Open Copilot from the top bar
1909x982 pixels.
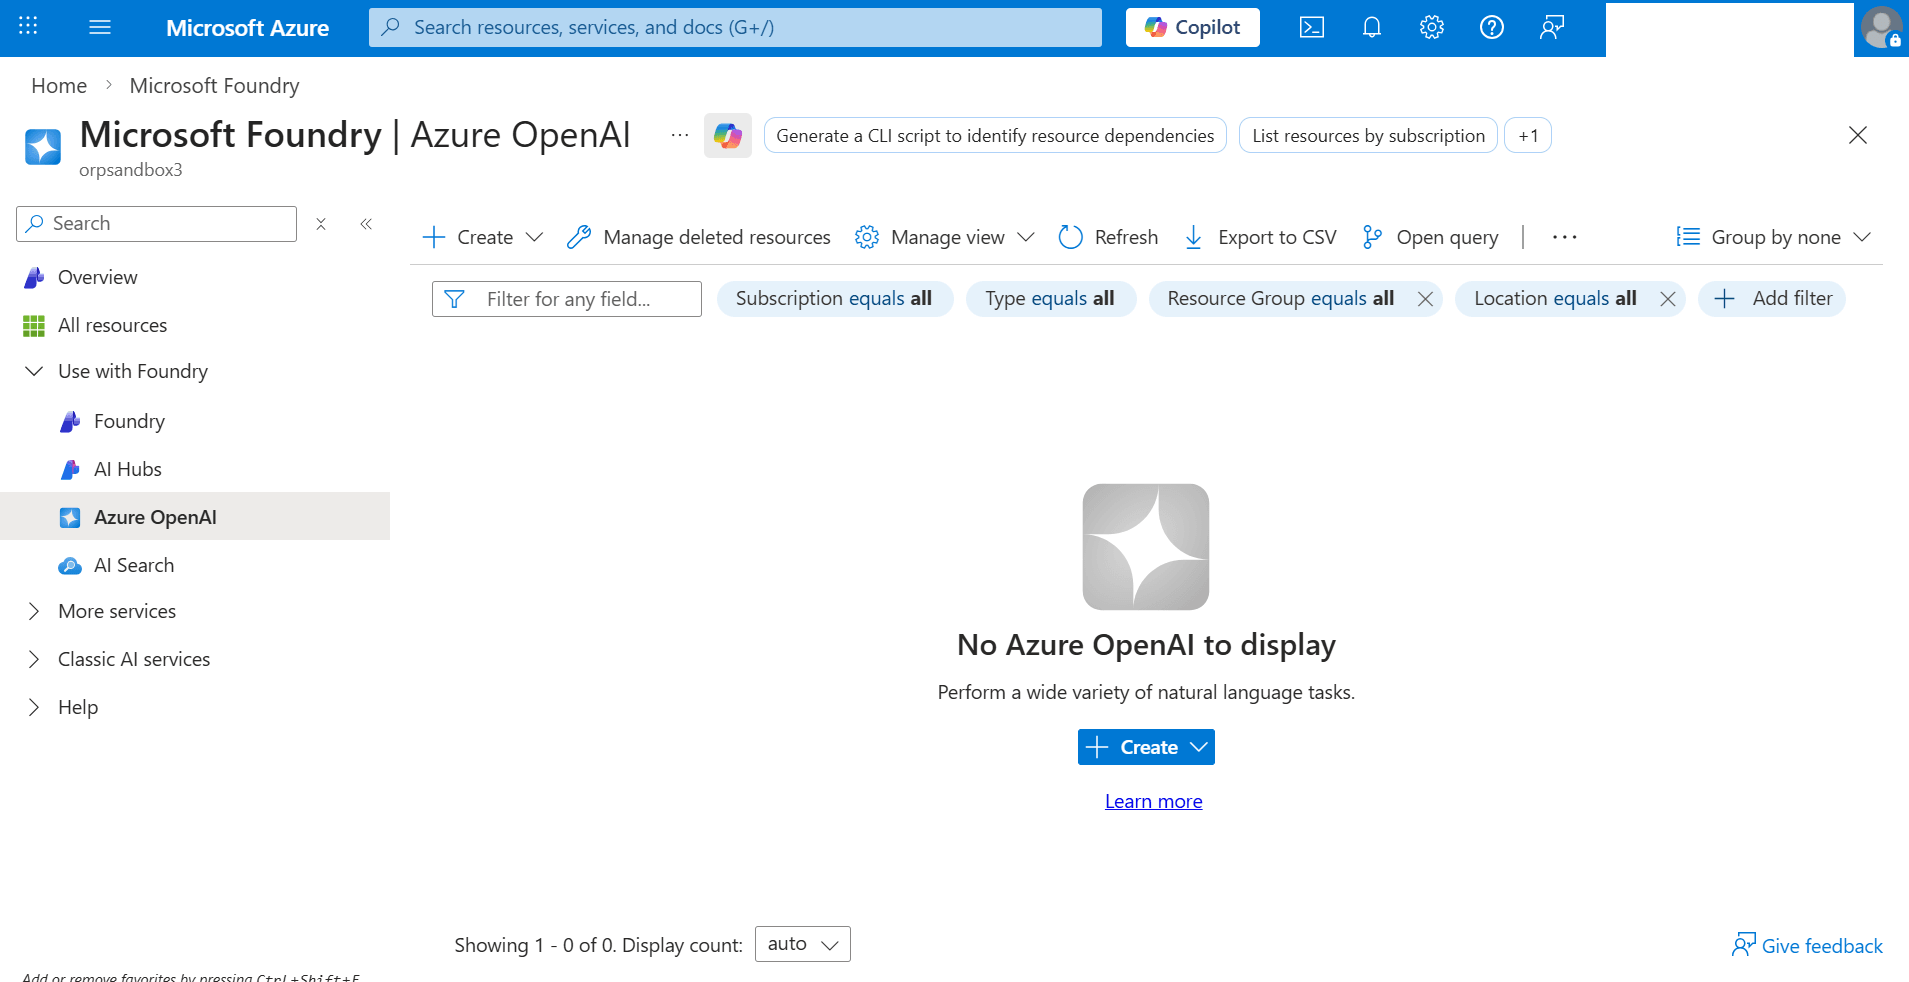pyautogui.click(x=1191, y=27)
